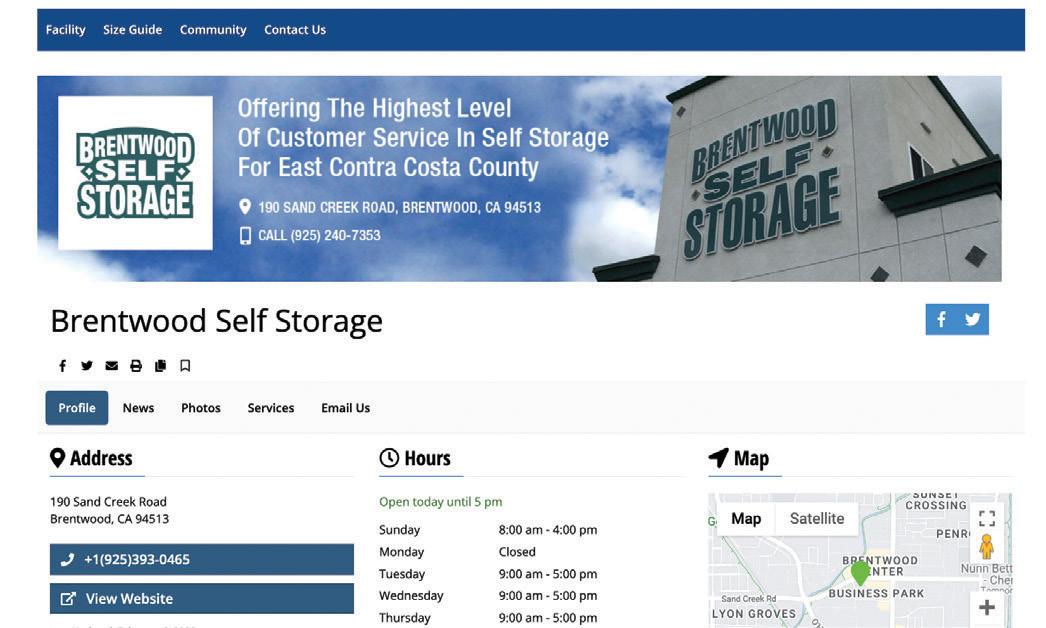
Task: Open the Email Us tab
Action: (346, 408)
